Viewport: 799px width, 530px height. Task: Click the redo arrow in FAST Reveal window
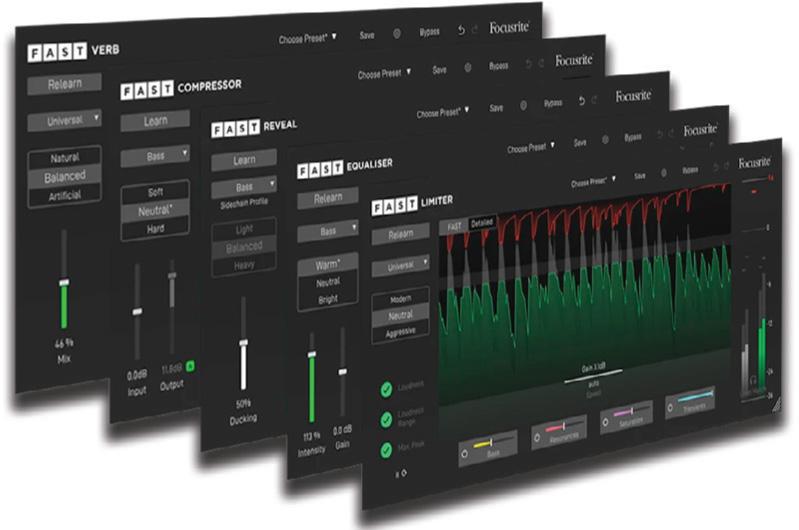point(595,100)
